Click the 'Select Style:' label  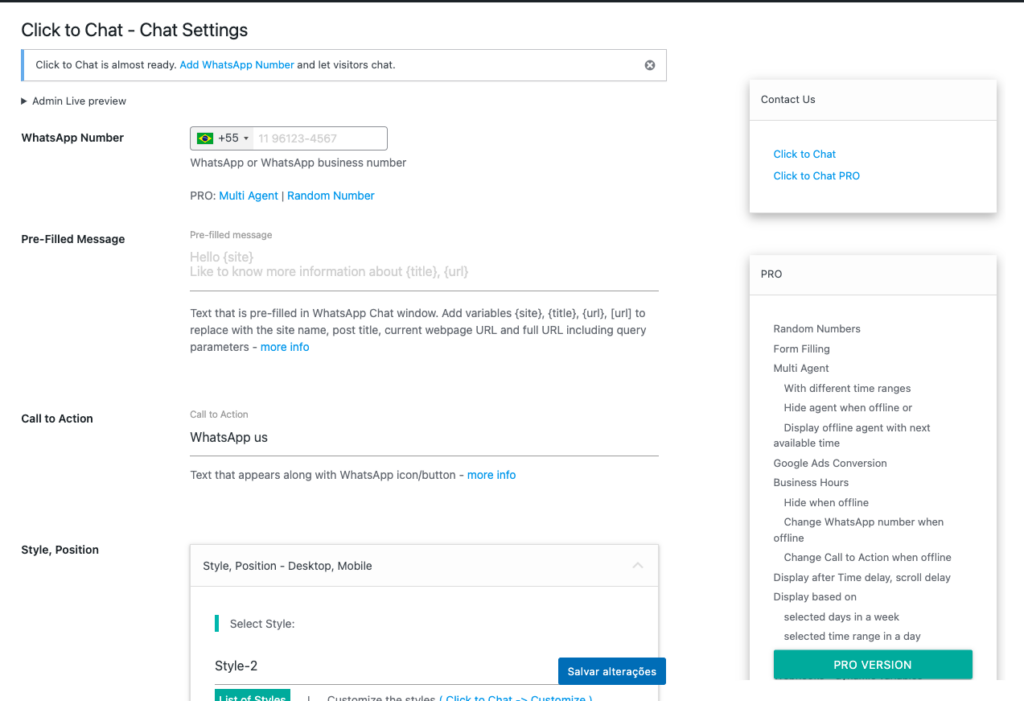pyautogui.click(x=262, y=624)
